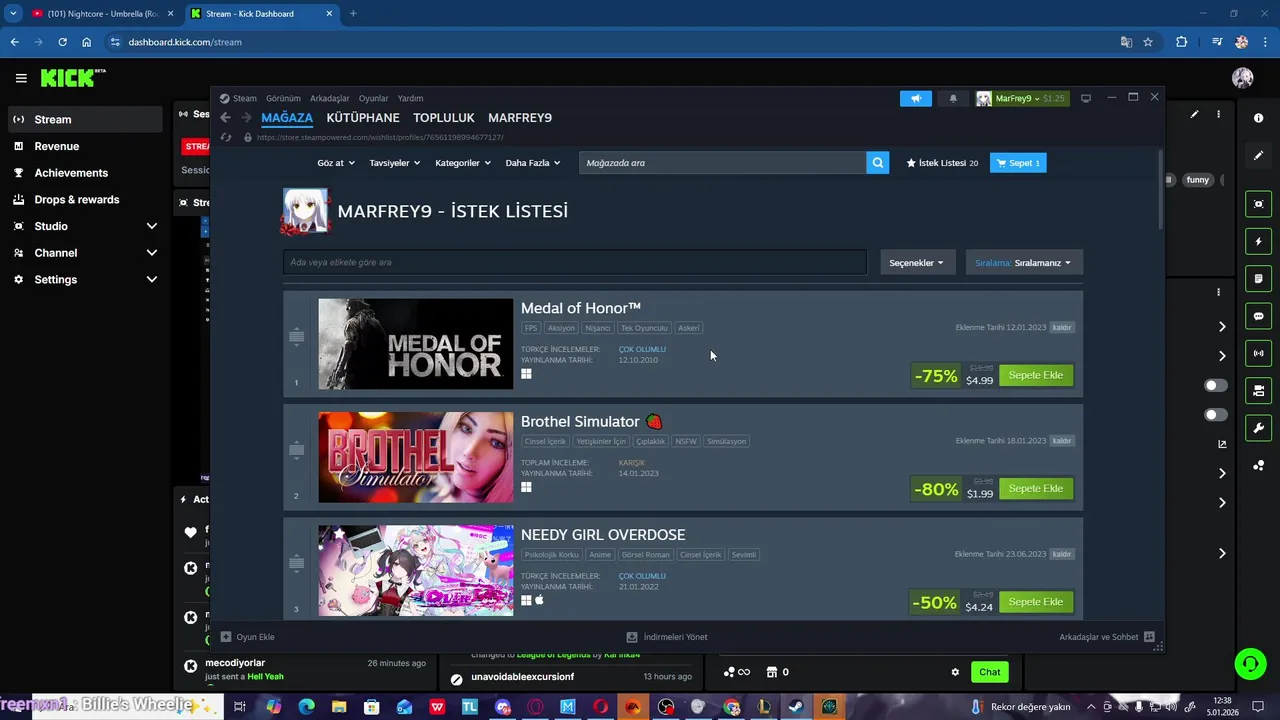Click Oyun Ekle at Steam bottom bar
This screenshot has width=1280, height=720.
247,637
